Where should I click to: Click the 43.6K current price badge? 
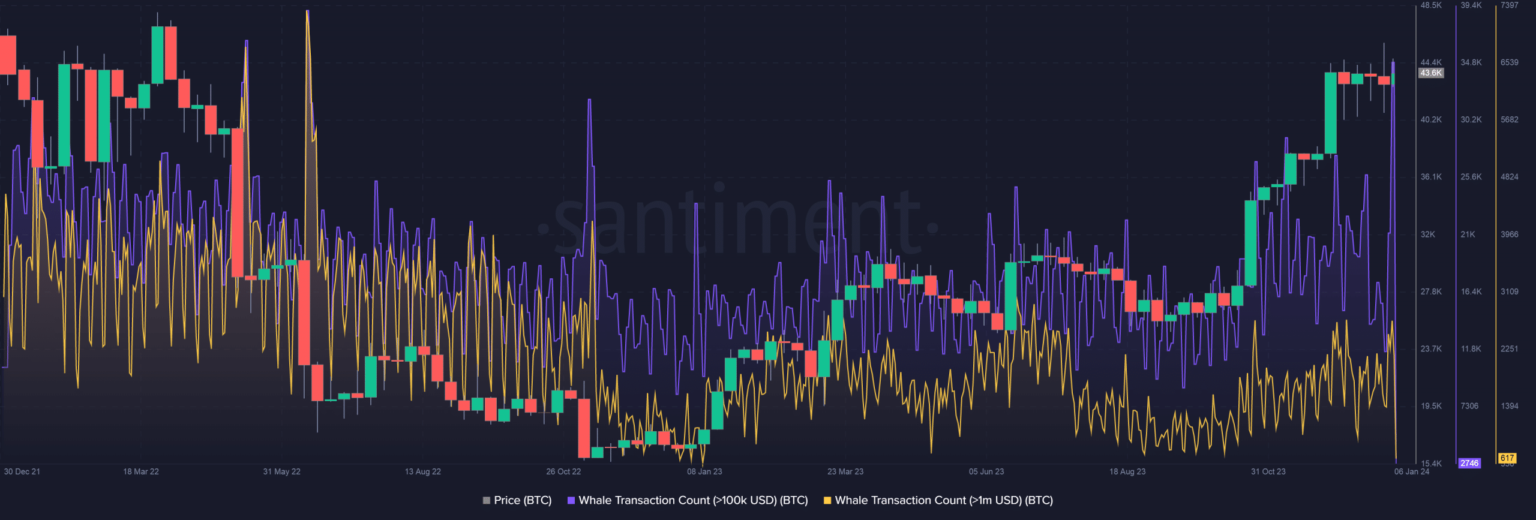[1431, 73]
